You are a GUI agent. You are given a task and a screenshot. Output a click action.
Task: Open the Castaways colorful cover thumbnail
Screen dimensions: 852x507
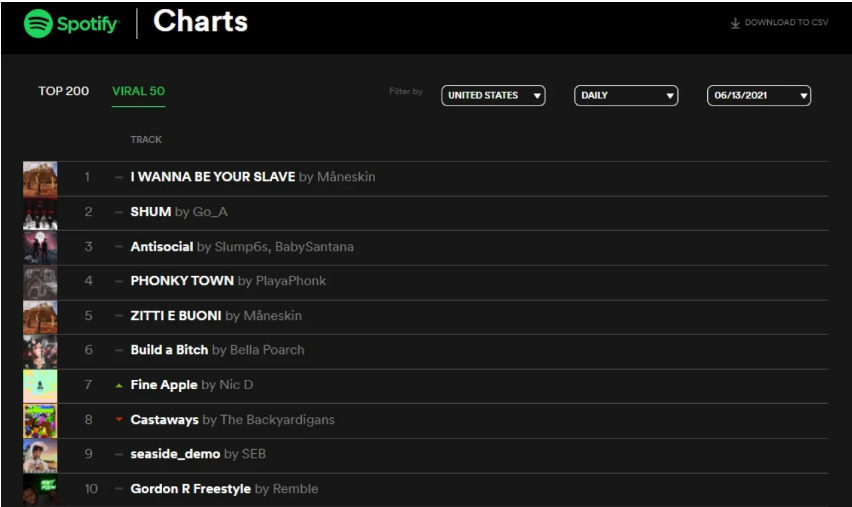click(40, 421)
